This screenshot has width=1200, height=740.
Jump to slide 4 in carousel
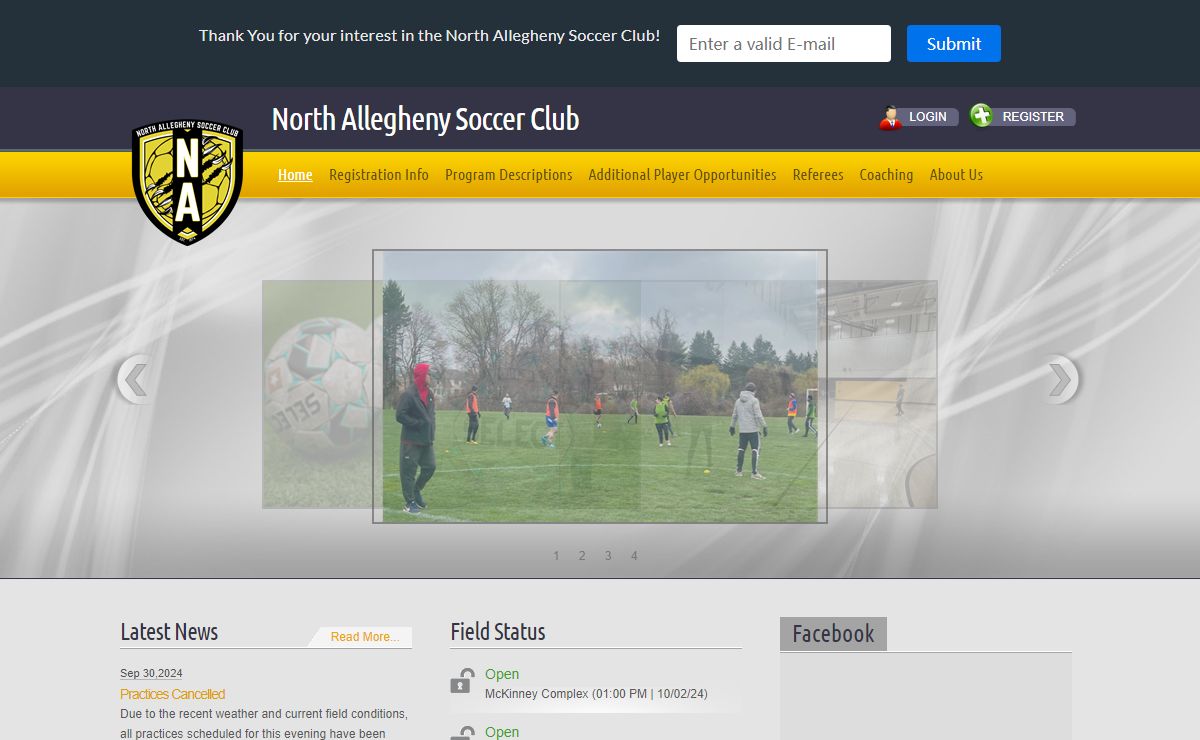click(634, 556)
